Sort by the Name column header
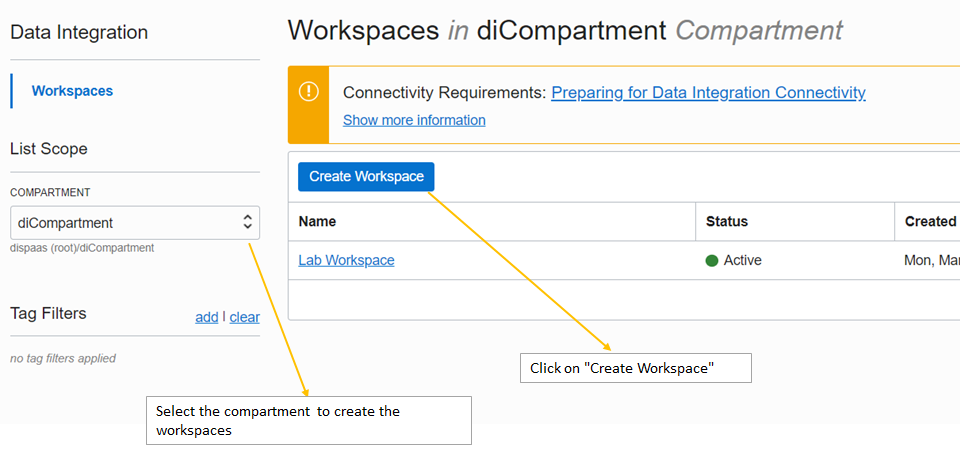 pyautogui.click(x=317, y=221)
